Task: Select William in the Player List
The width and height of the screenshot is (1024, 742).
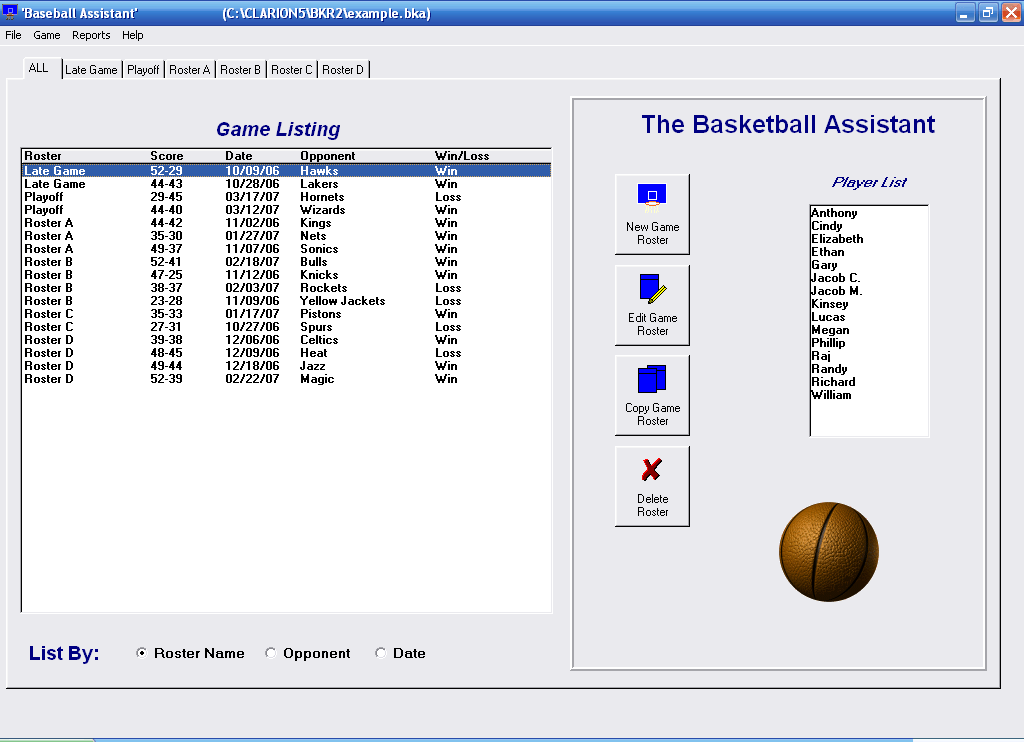Action: click(831, 395)
